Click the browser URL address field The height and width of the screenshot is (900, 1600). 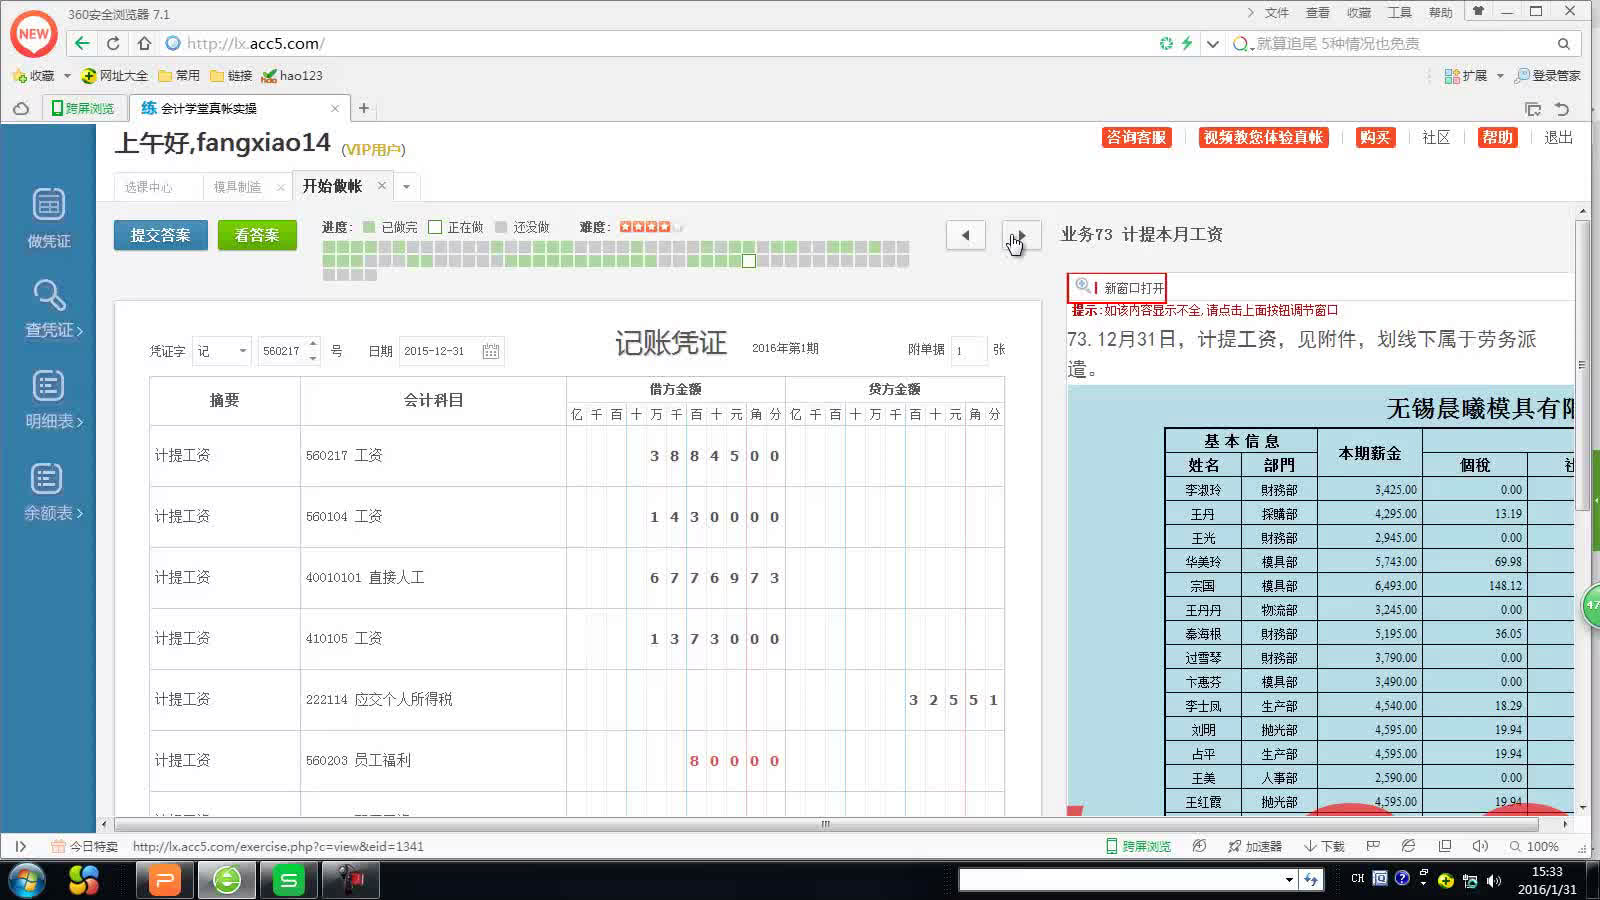click(x=660, y=43)
